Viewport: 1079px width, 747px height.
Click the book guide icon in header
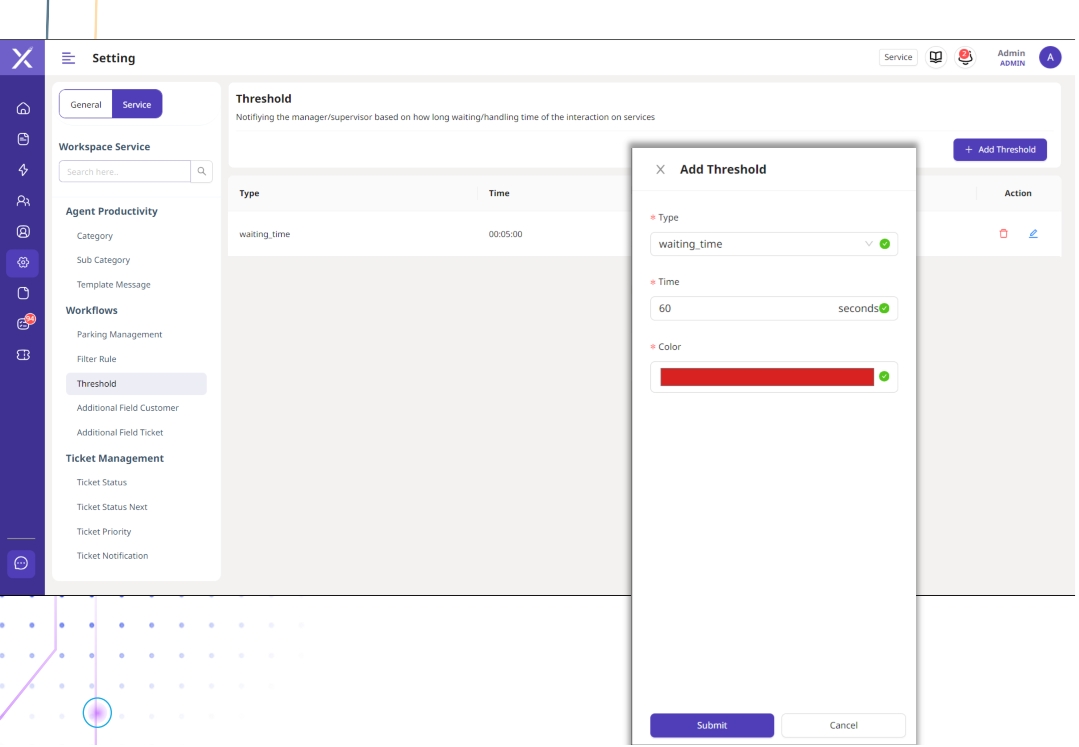[x=936, y=57]
